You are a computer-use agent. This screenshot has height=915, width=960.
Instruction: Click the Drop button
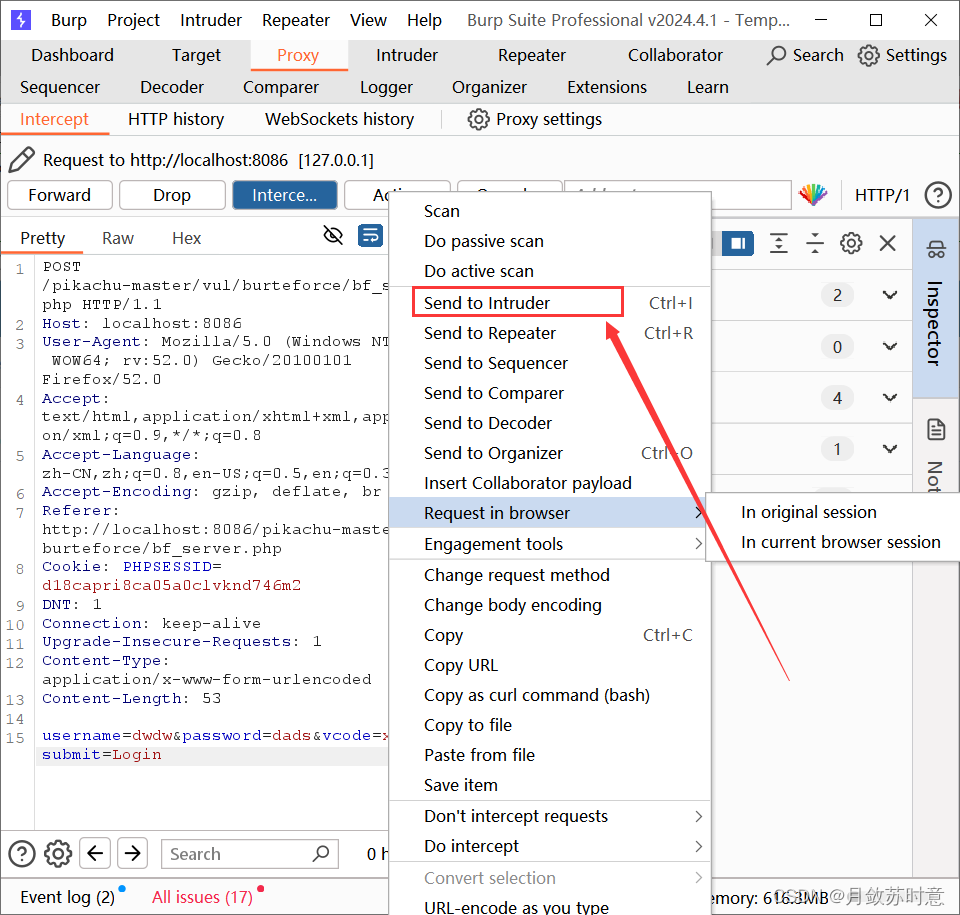point(172,195)
